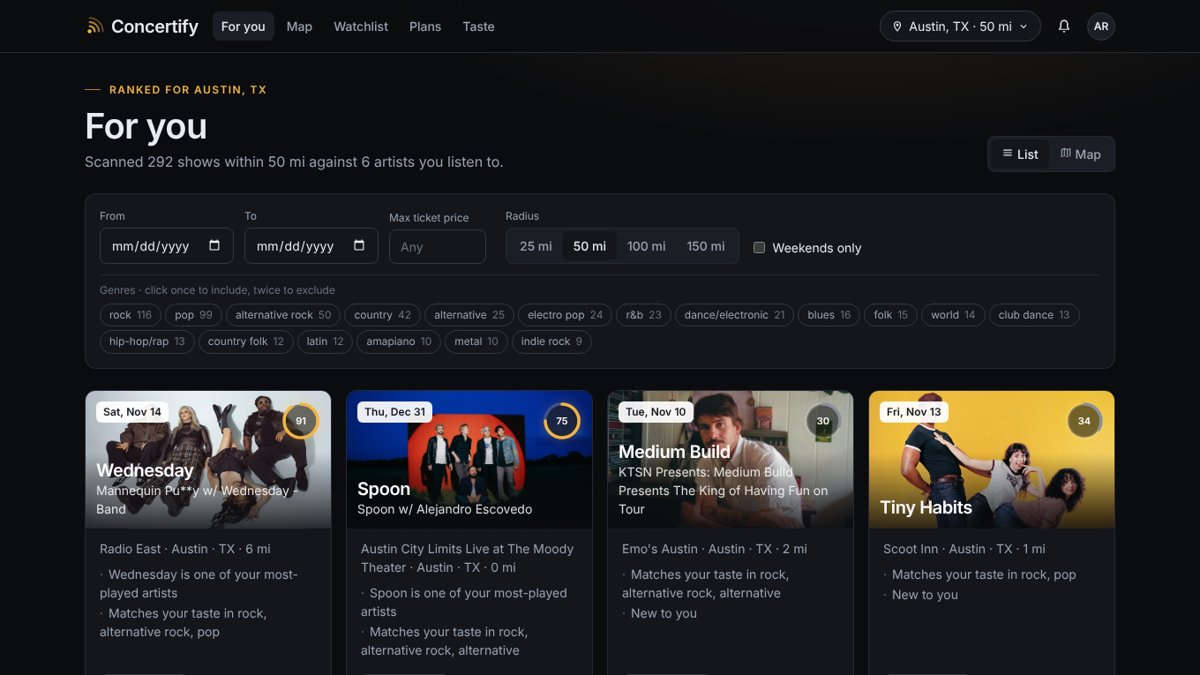
Task: Click the To date field
Action: 311,246
